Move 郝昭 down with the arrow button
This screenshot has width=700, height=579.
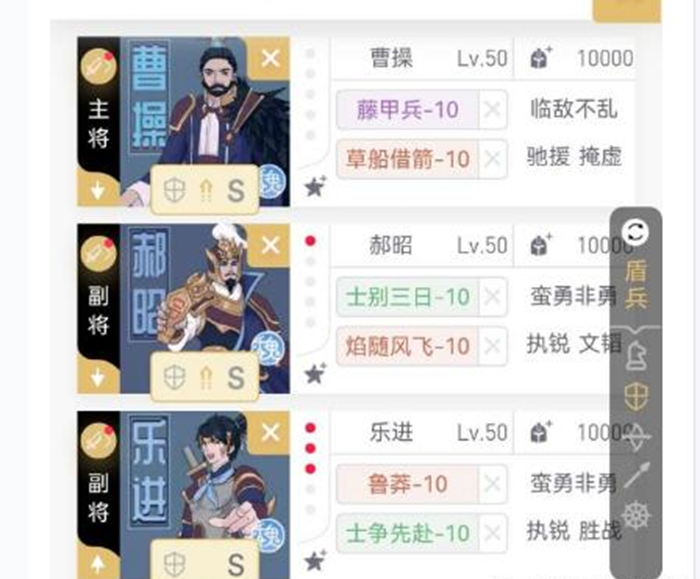pyautogui.click(x=98, y=379)
